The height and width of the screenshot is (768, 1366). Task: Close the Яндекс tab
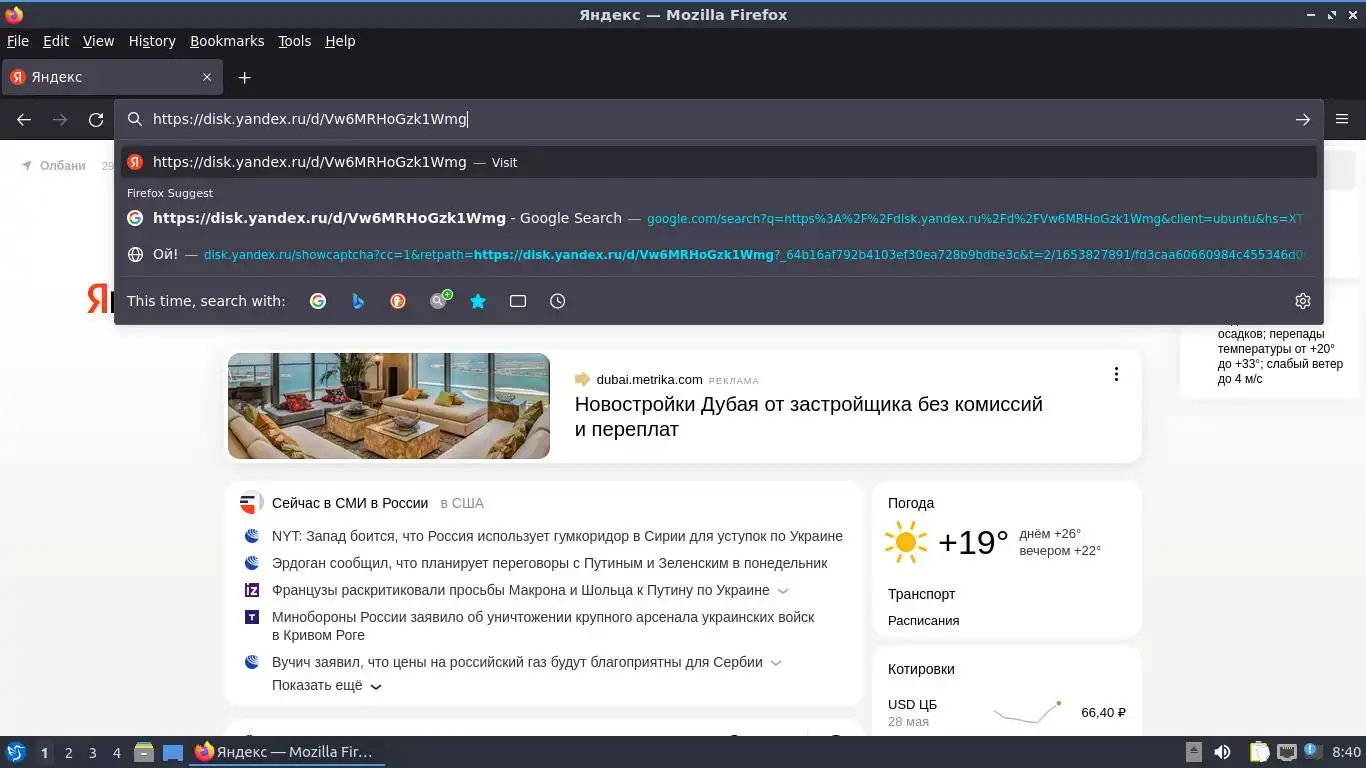(x=207, y=77)
